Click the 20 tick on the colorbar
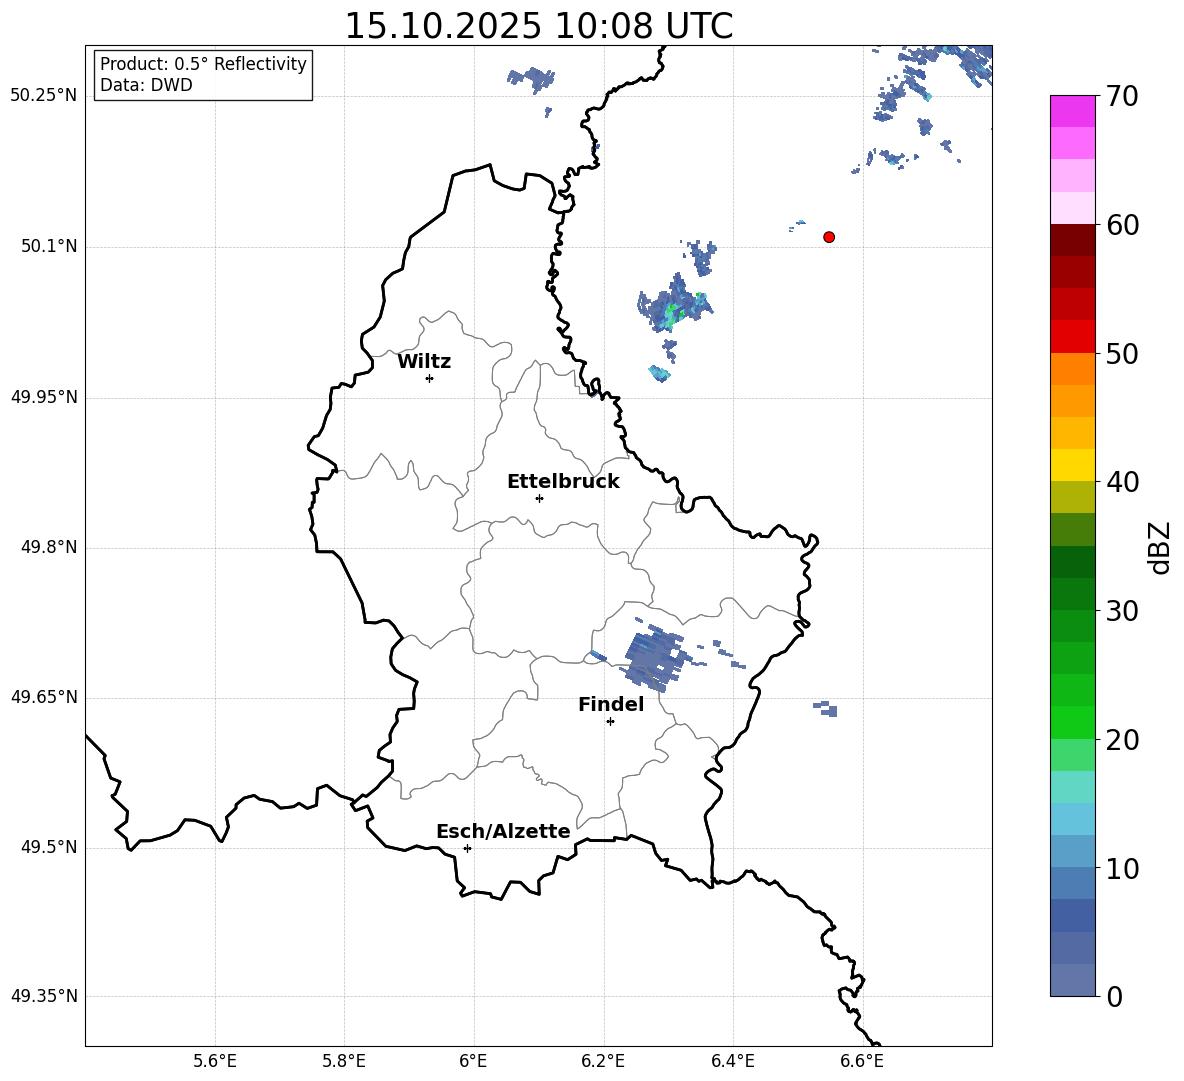 click(x=1122, y=740)
